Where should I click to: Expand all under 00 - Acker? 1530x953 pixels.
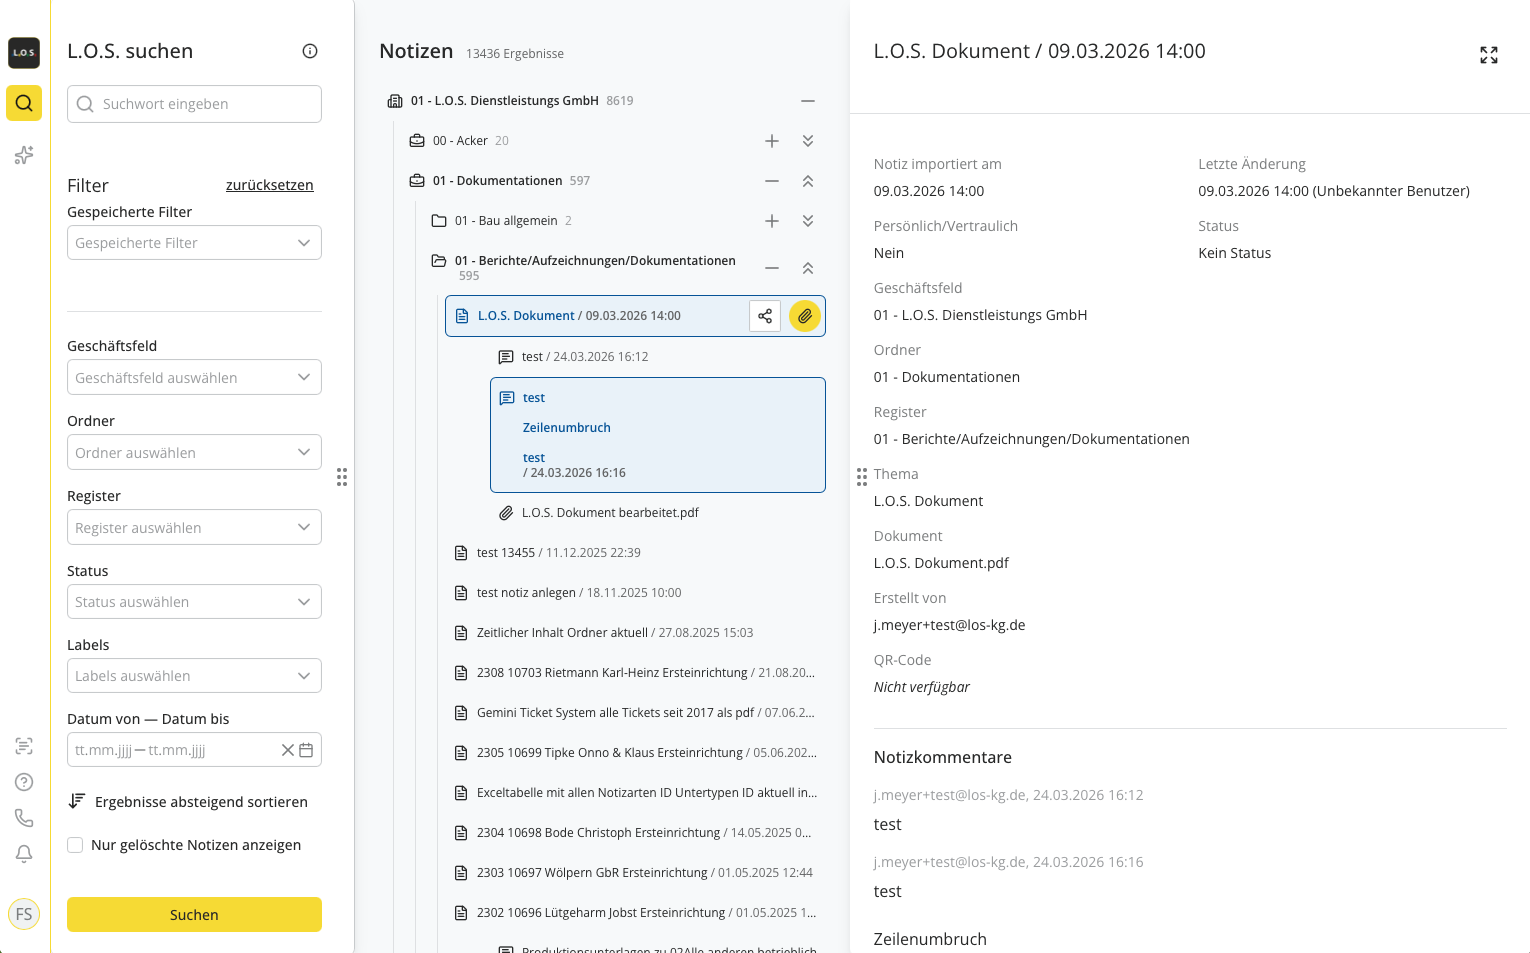coord(808,141)
